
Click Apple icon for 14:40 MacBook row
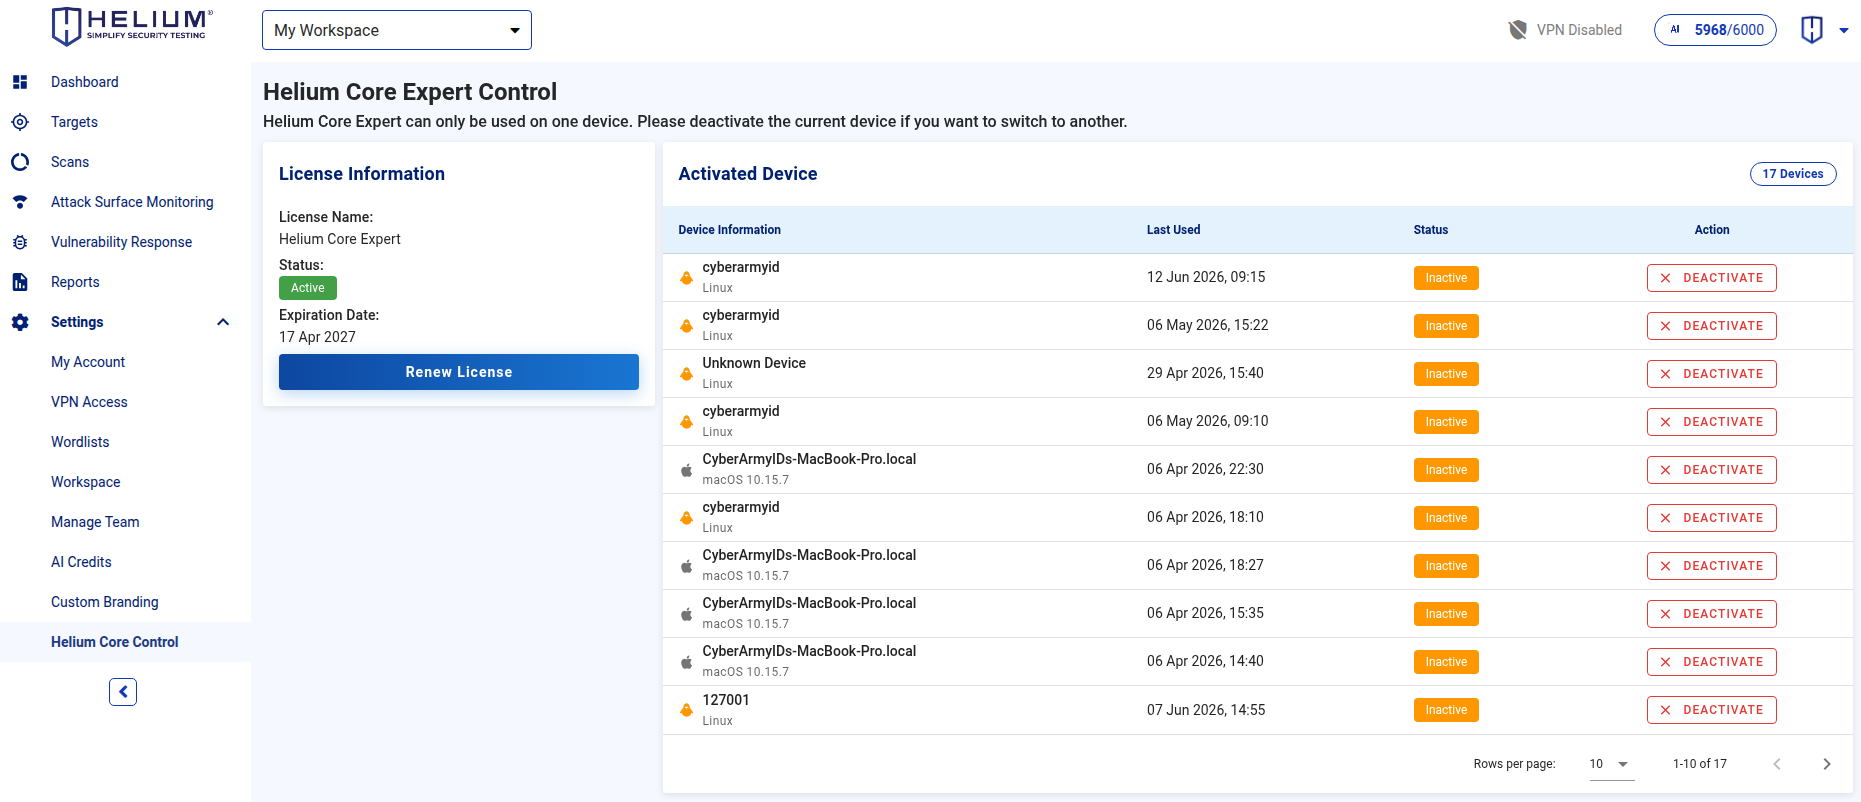[686, 662]
